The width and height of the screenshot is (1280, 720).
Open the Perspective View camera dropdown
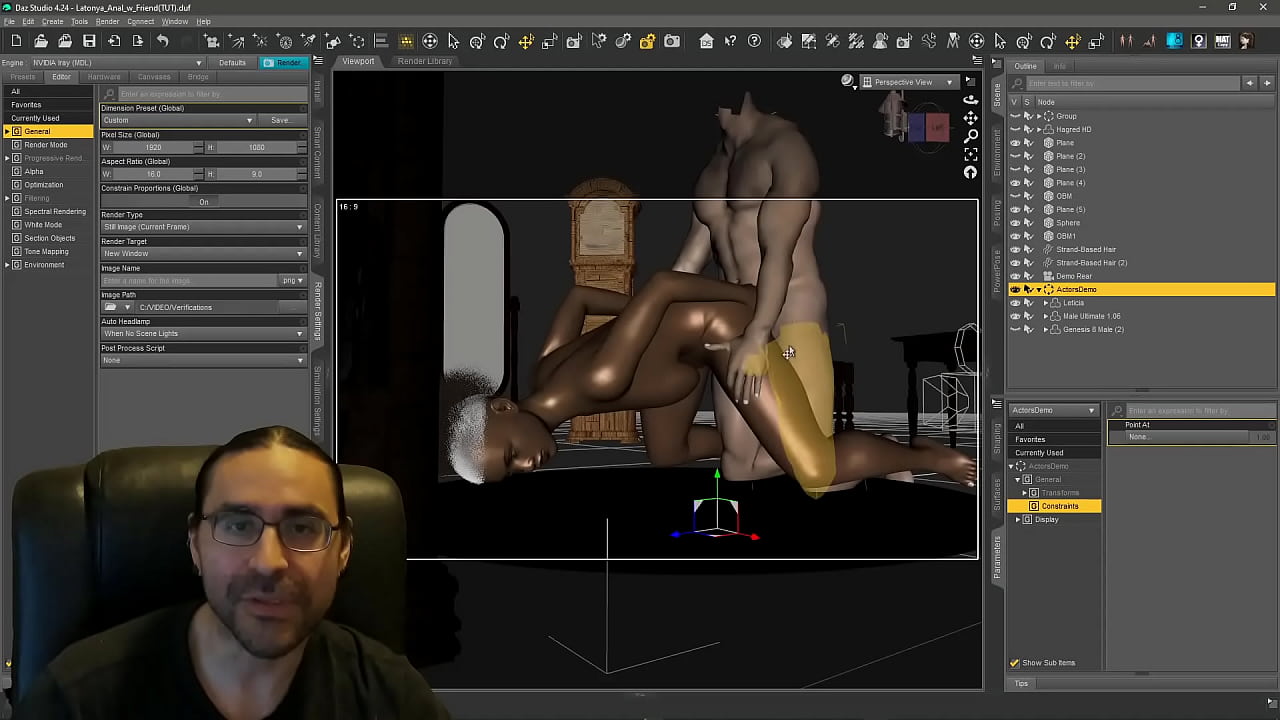[909, 82]
